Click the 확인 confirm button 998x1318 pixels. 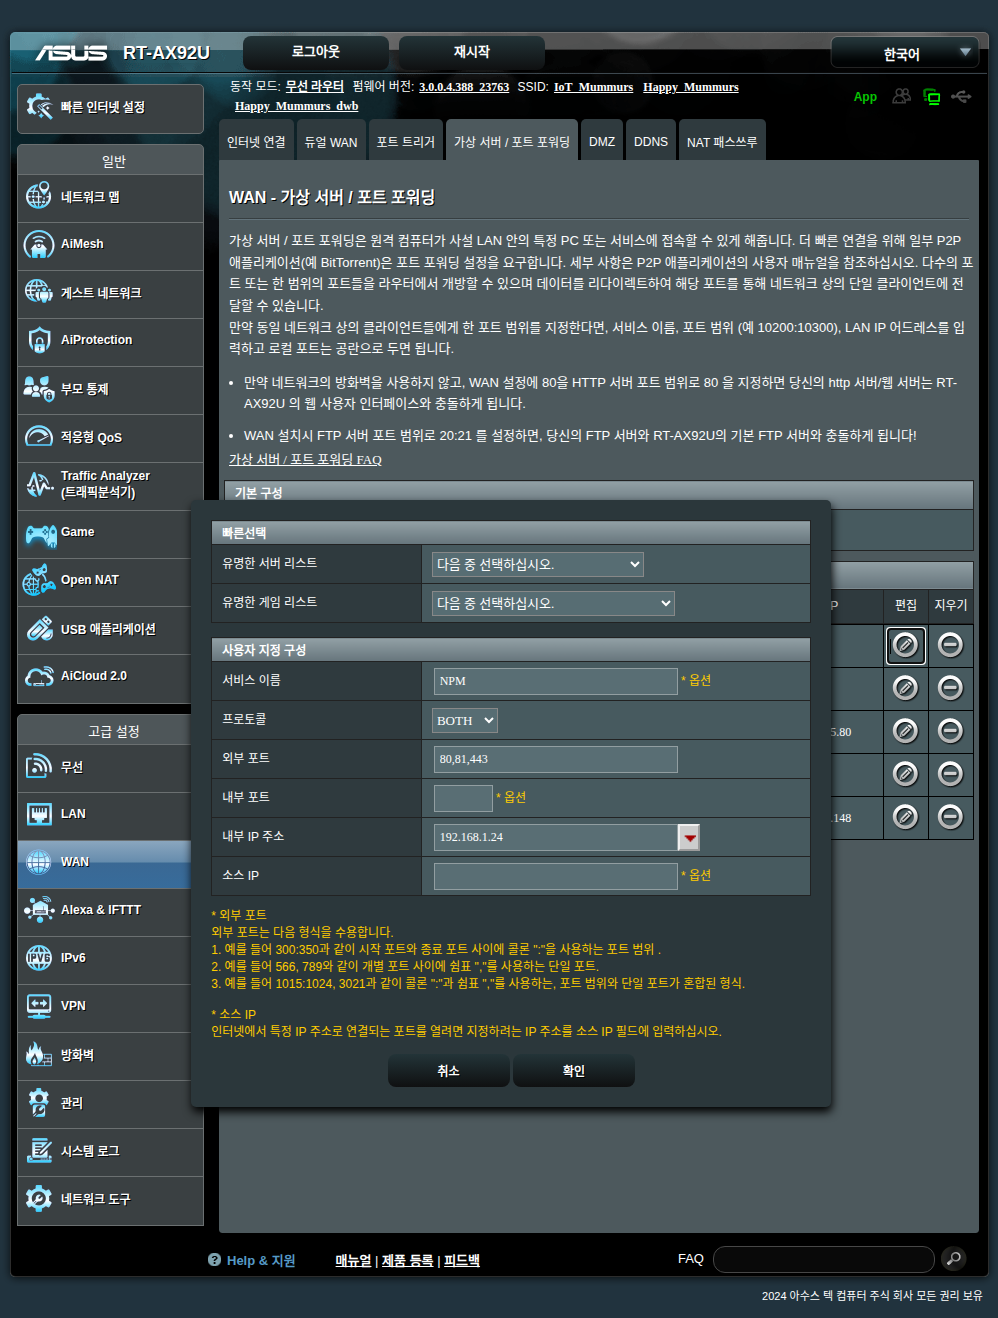[x=573, y=1071]
